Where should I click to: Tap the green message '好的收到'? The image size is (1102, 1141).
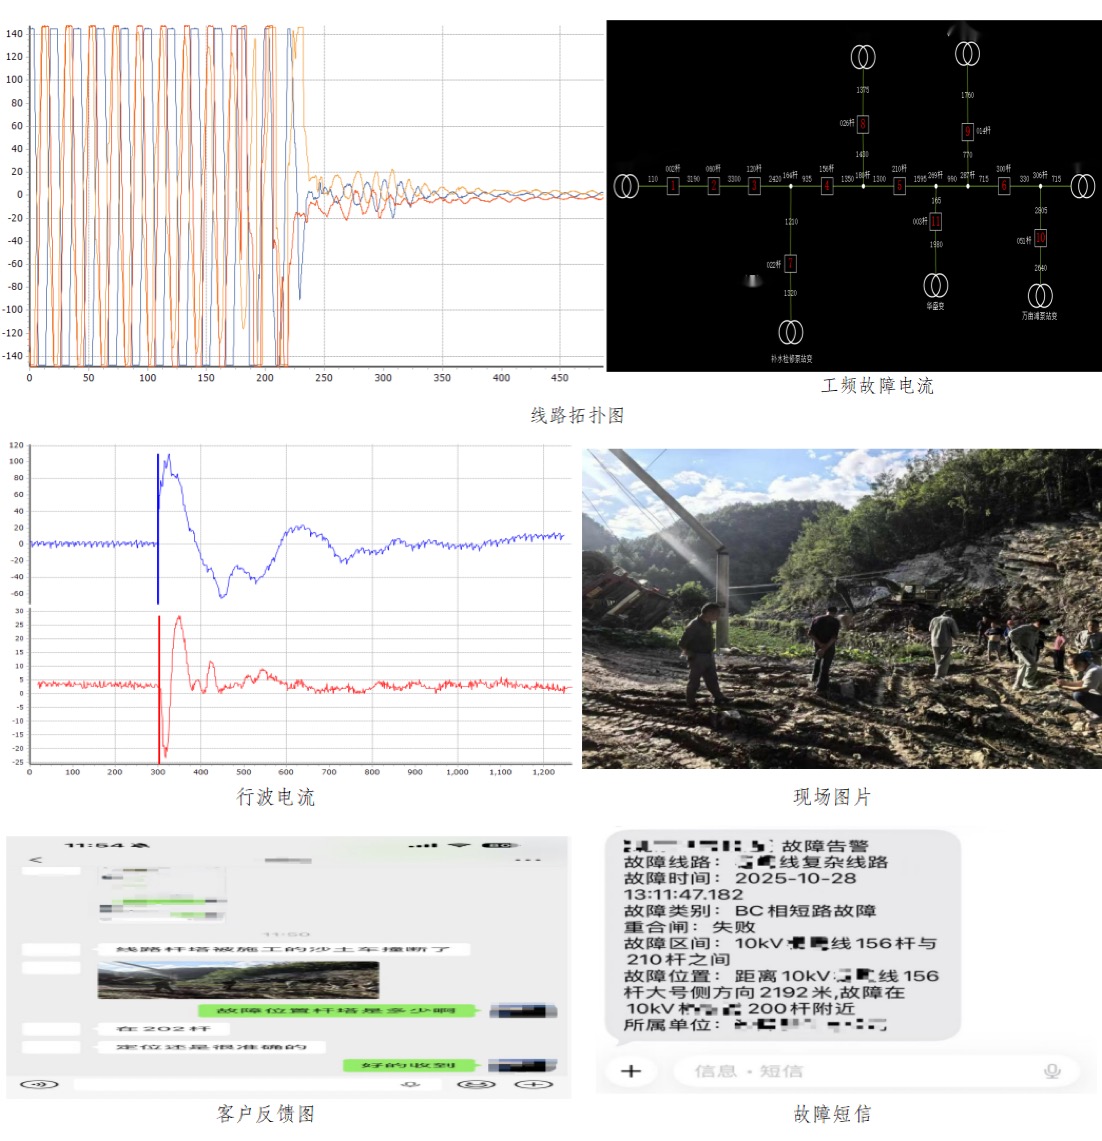pos(409,1065)
